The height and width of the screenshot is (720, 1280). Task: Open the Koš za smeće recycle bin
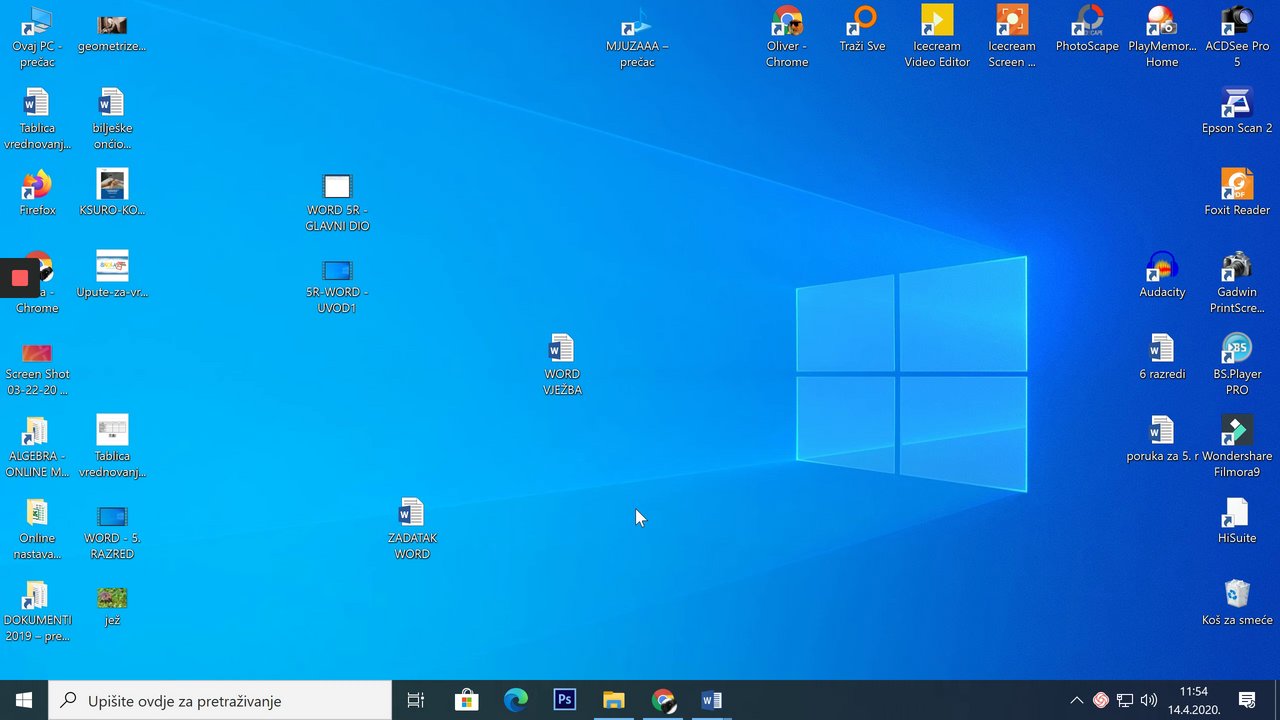(1237, 595)
